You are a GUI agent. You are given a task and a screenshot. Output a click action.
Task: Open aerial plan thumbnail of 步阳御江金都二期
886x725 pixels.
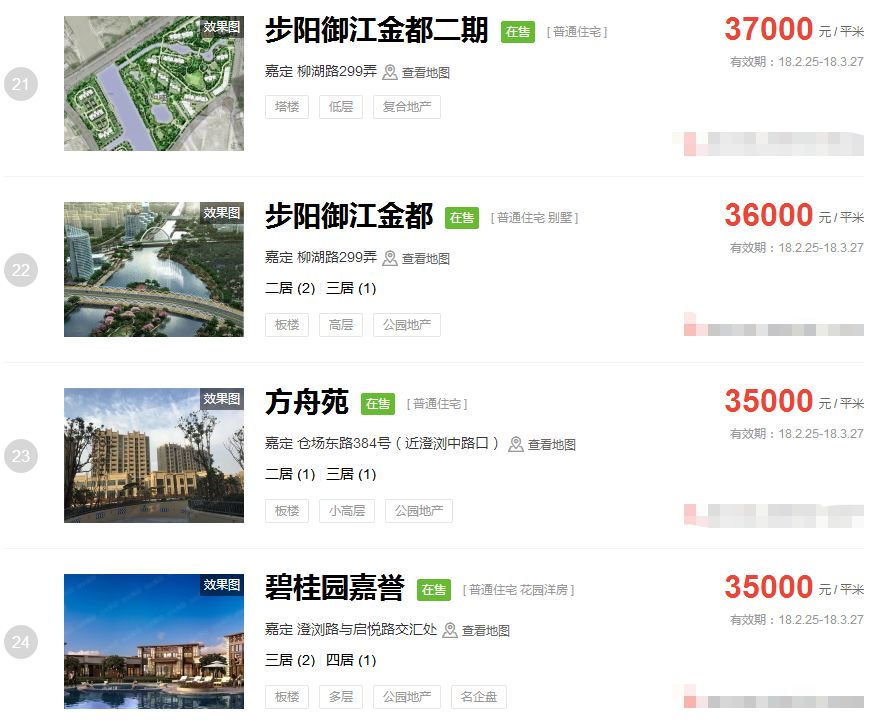(154, 84)
